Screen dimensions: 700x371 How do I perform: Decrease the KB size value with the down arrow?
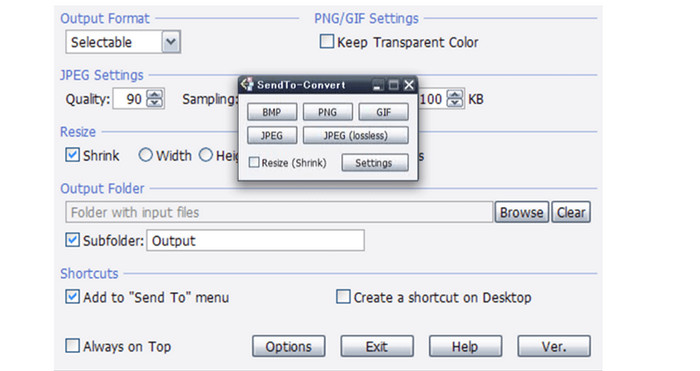pos(454,103)
